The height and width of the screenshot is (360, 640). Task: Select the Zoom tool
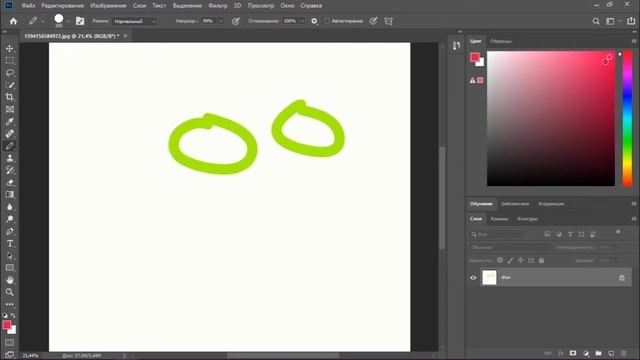click(x=10, y=292)
